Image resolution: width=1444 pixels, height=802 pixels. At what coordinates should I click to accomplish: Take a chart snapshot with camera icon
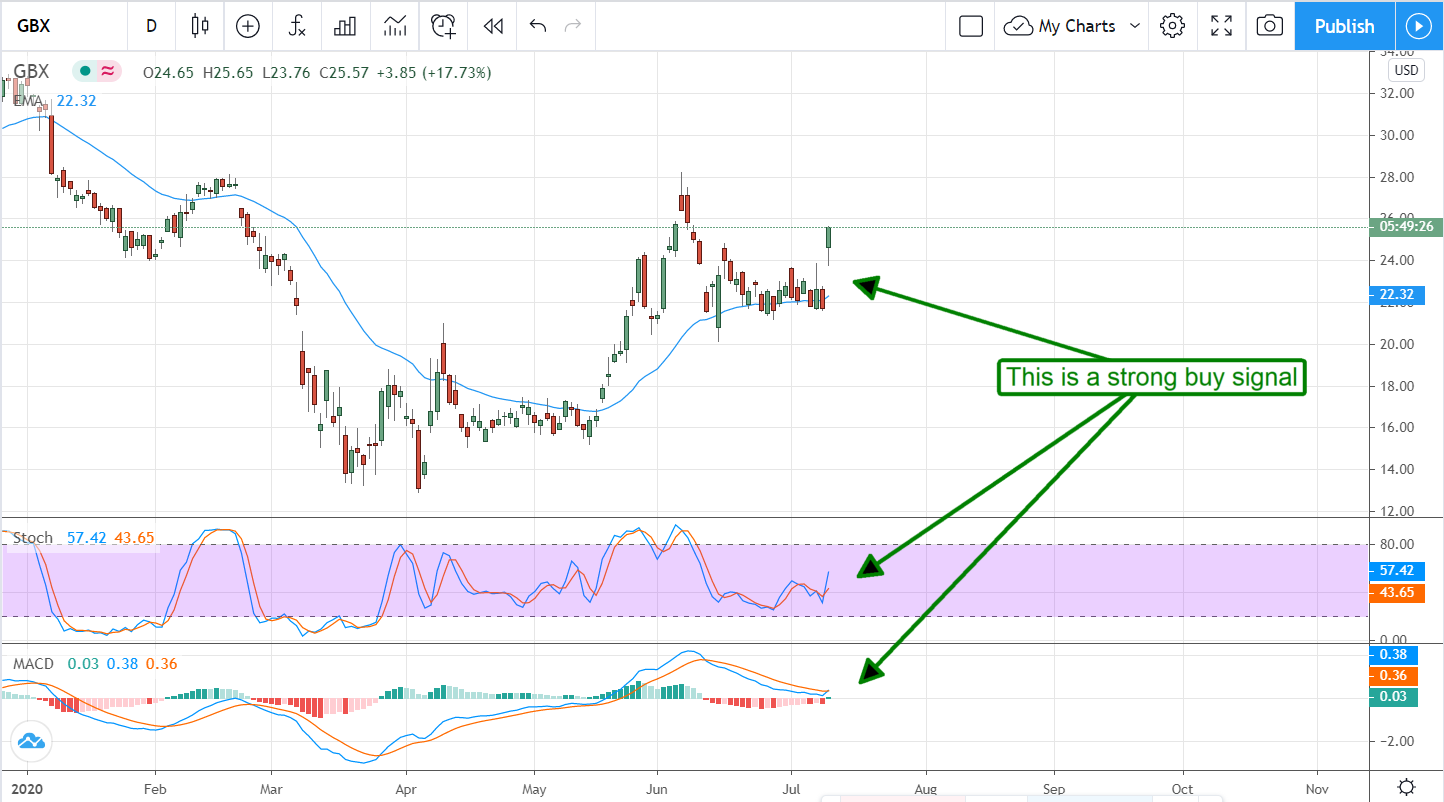1269,26
